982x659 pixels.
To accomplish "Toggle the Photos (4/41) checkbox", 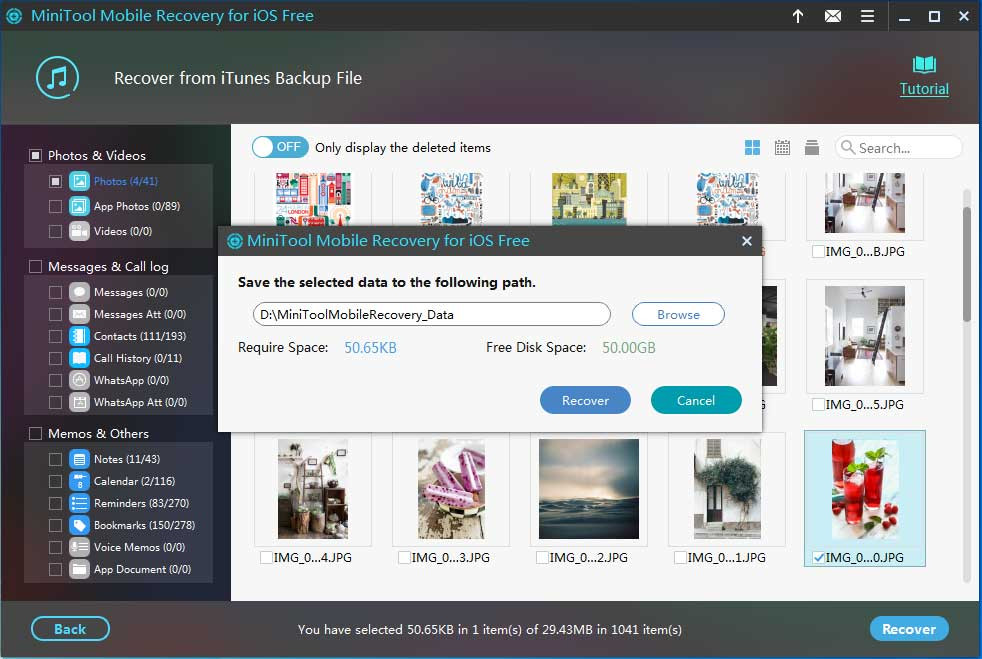I will [55, 181].
